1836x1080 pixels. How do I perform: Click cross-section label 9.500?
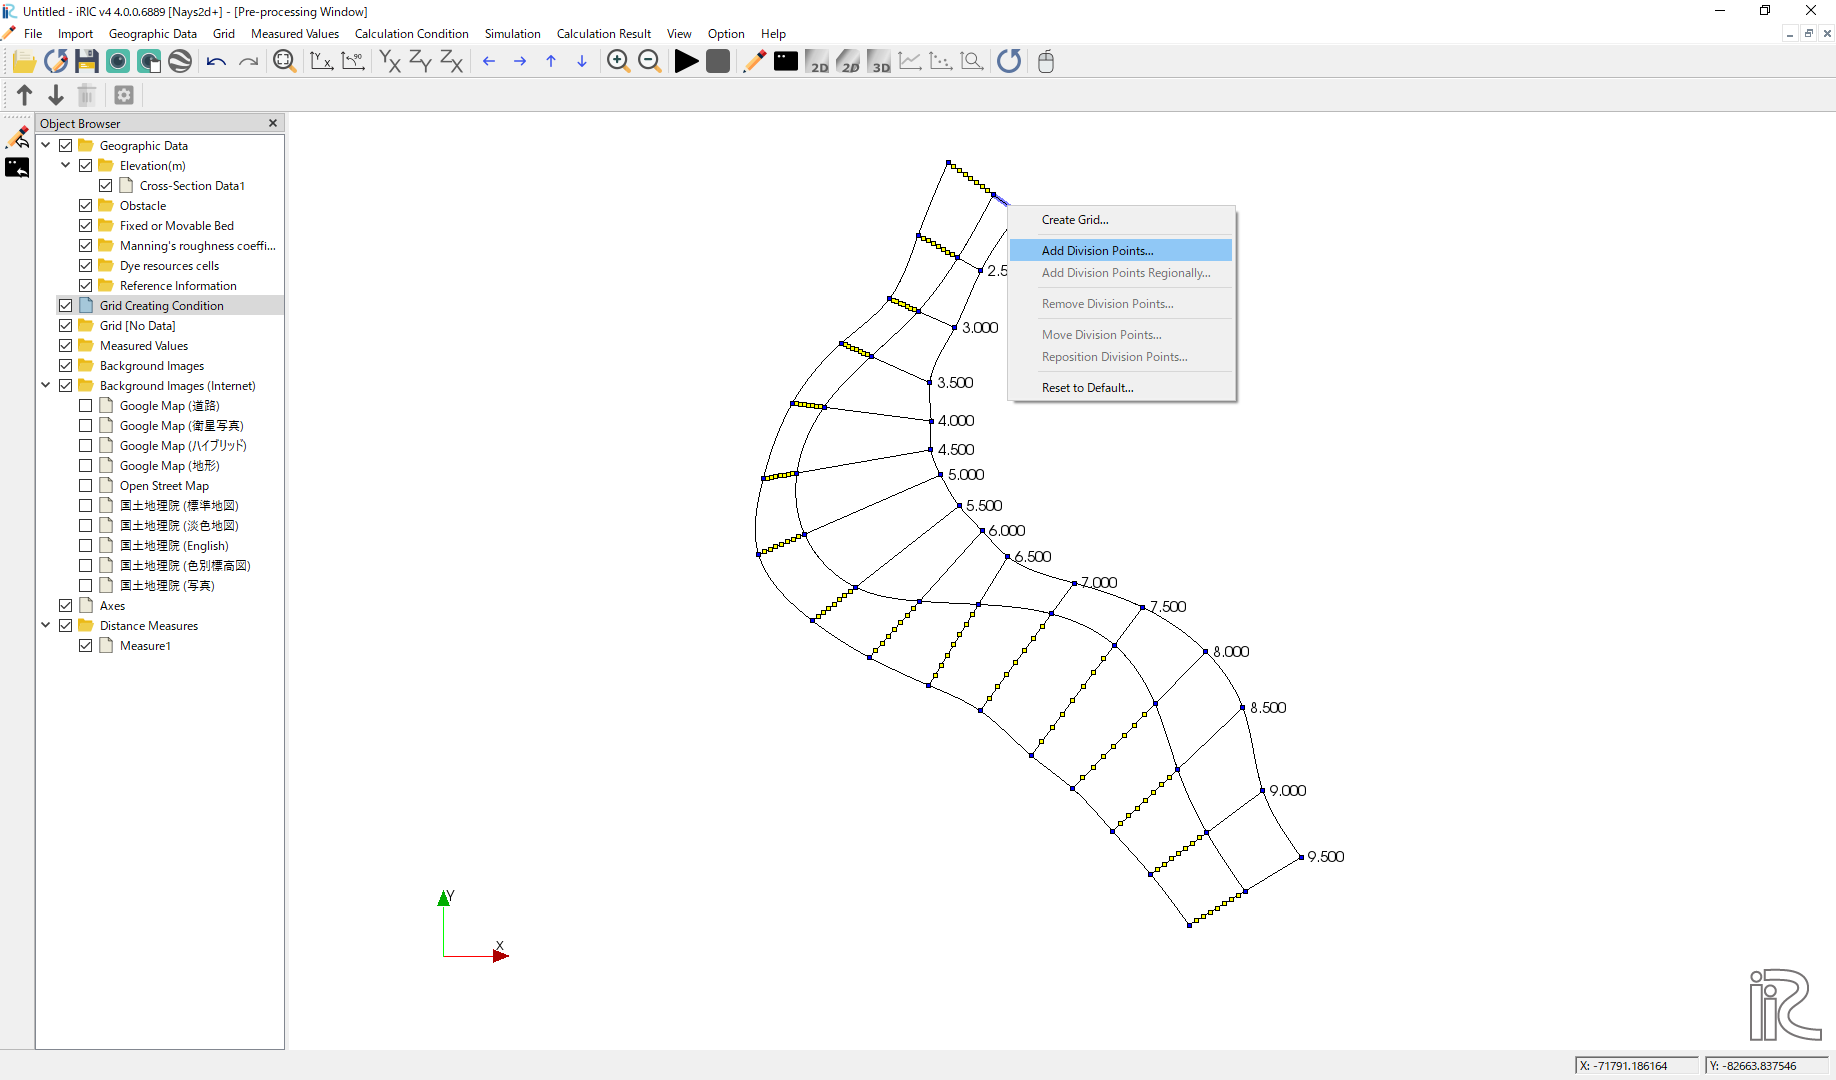point(1326,857)
